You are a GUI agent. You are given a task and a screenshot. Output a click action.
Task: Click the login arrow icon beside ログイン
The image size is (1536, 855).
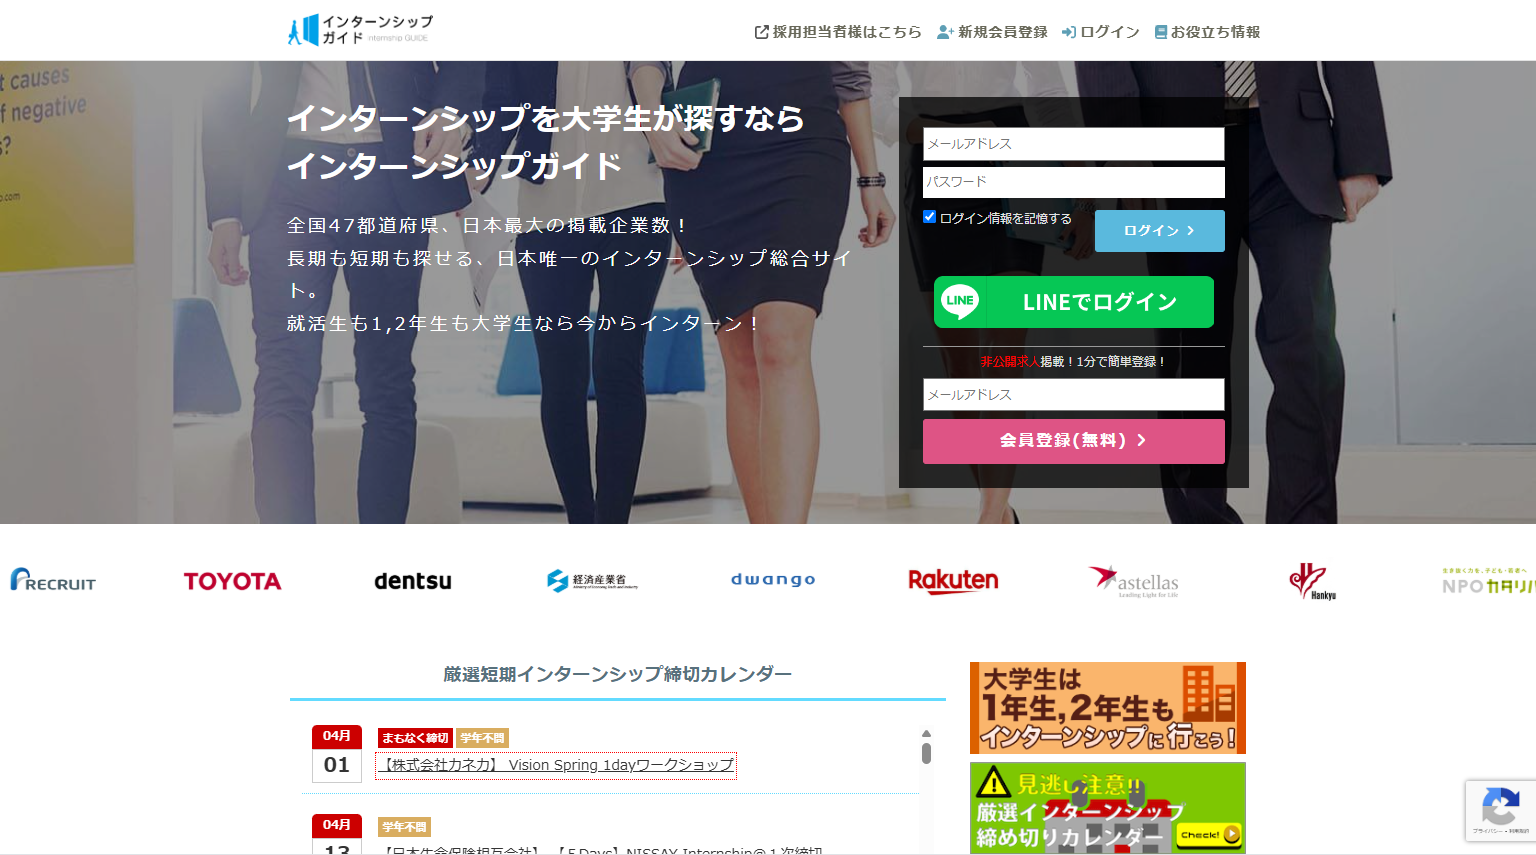tap(1069, 32)
